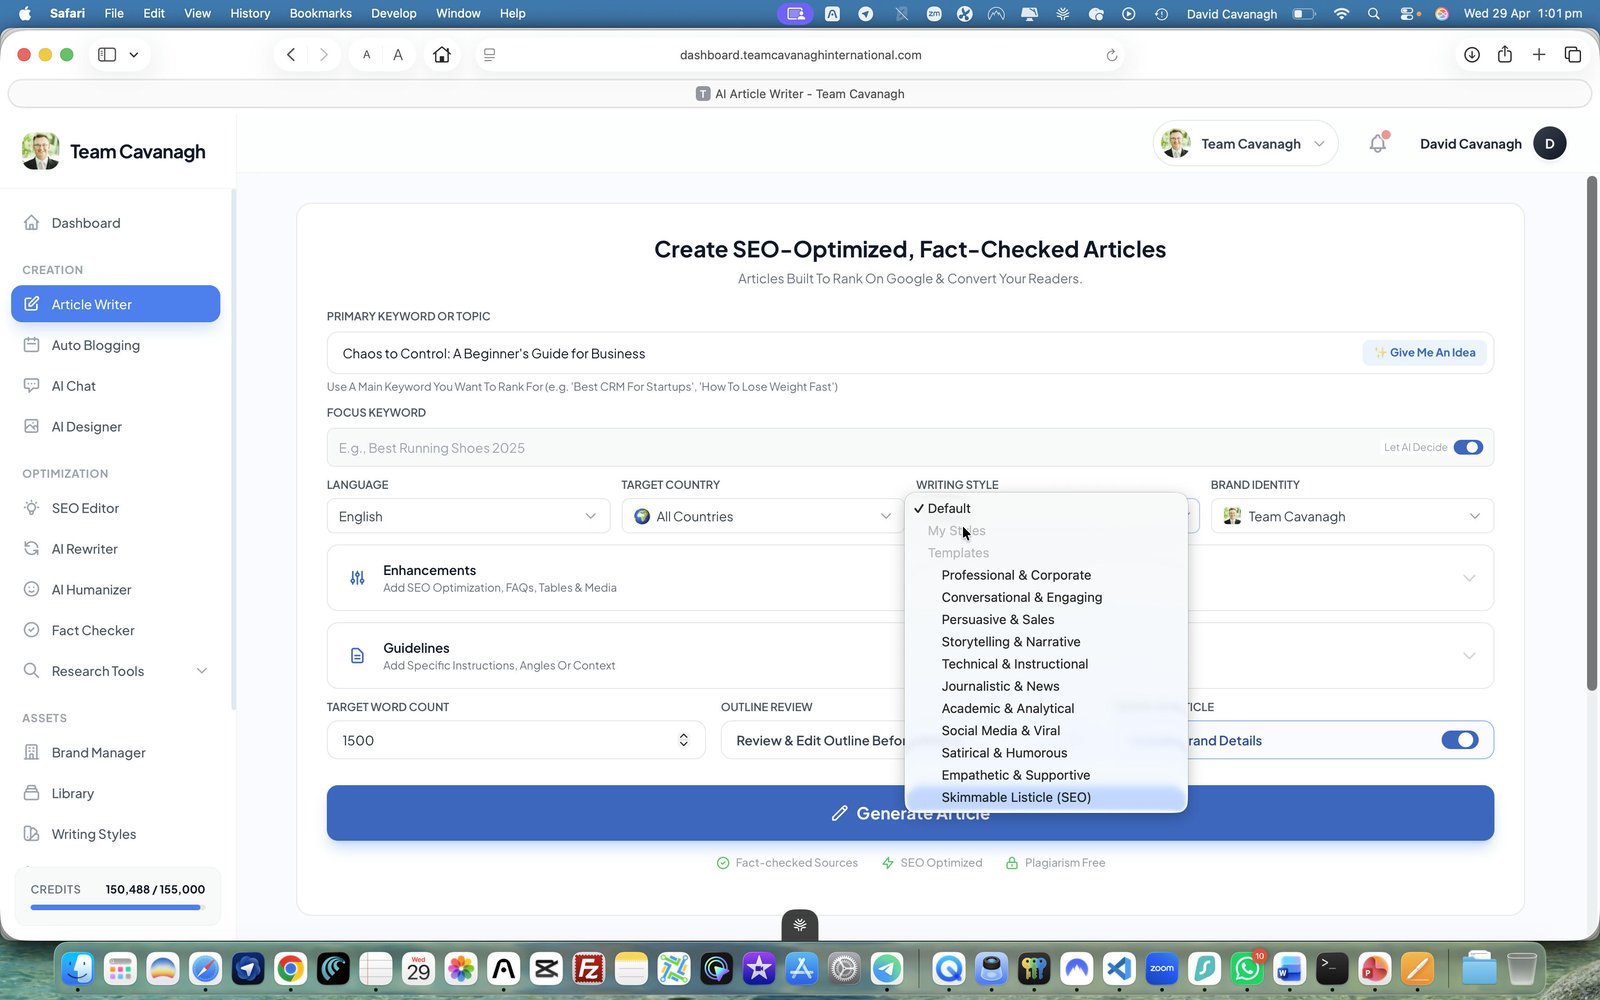Click the page vertical scrollbar
The height and width of the screenshot is (1000, 1600).
pyautogui.click(x=1592, y=433)
